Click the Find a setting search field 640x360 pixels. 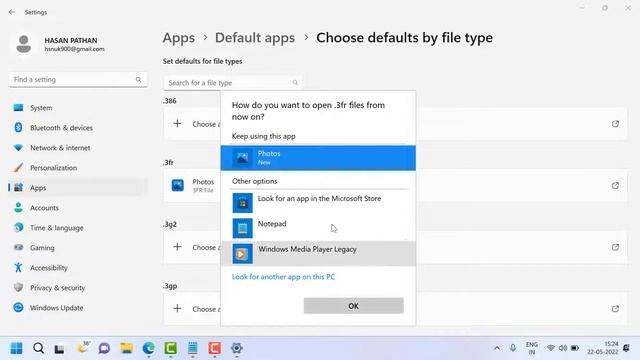pos(78,80)
